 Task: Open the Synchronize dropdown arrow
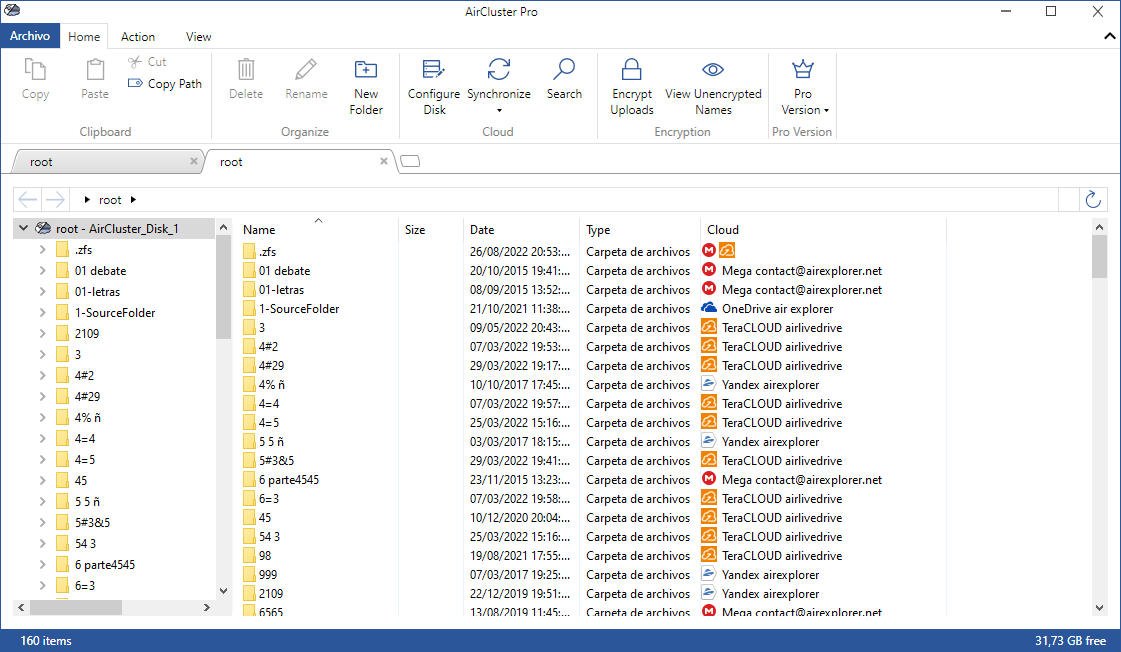(499, 110)
